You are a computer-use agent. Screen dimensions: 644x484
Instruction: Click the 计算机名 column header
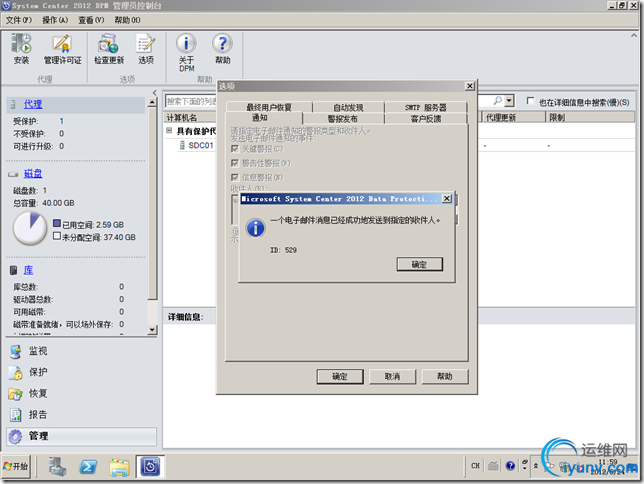190,118
